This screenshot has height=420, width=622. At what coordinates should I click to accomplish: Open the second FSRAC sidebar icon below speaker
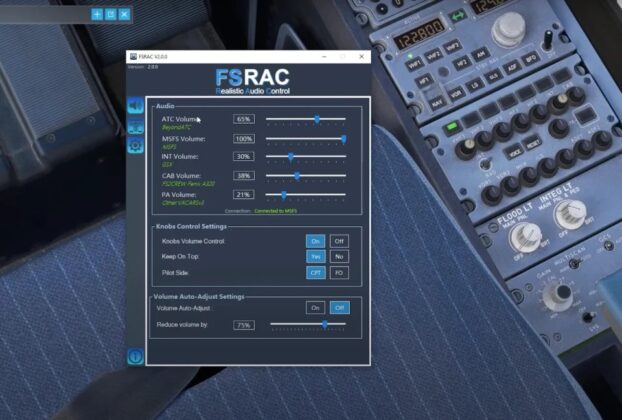(135, 126)
